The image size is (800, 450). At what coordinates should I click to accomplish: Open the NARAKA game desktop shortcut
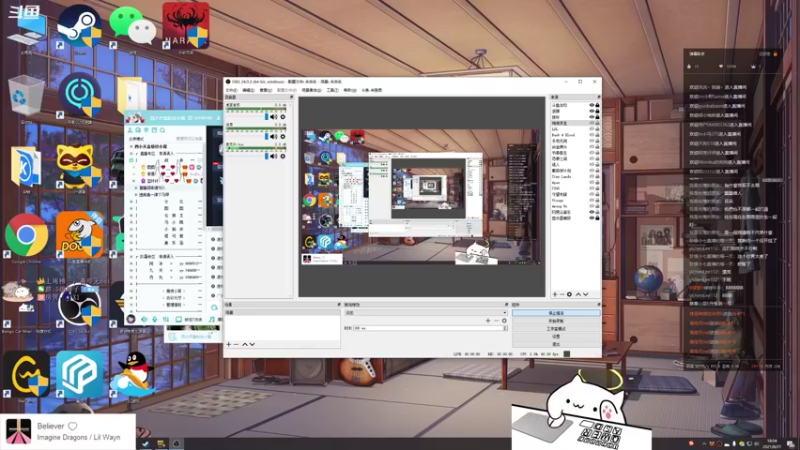coord(186,26)
